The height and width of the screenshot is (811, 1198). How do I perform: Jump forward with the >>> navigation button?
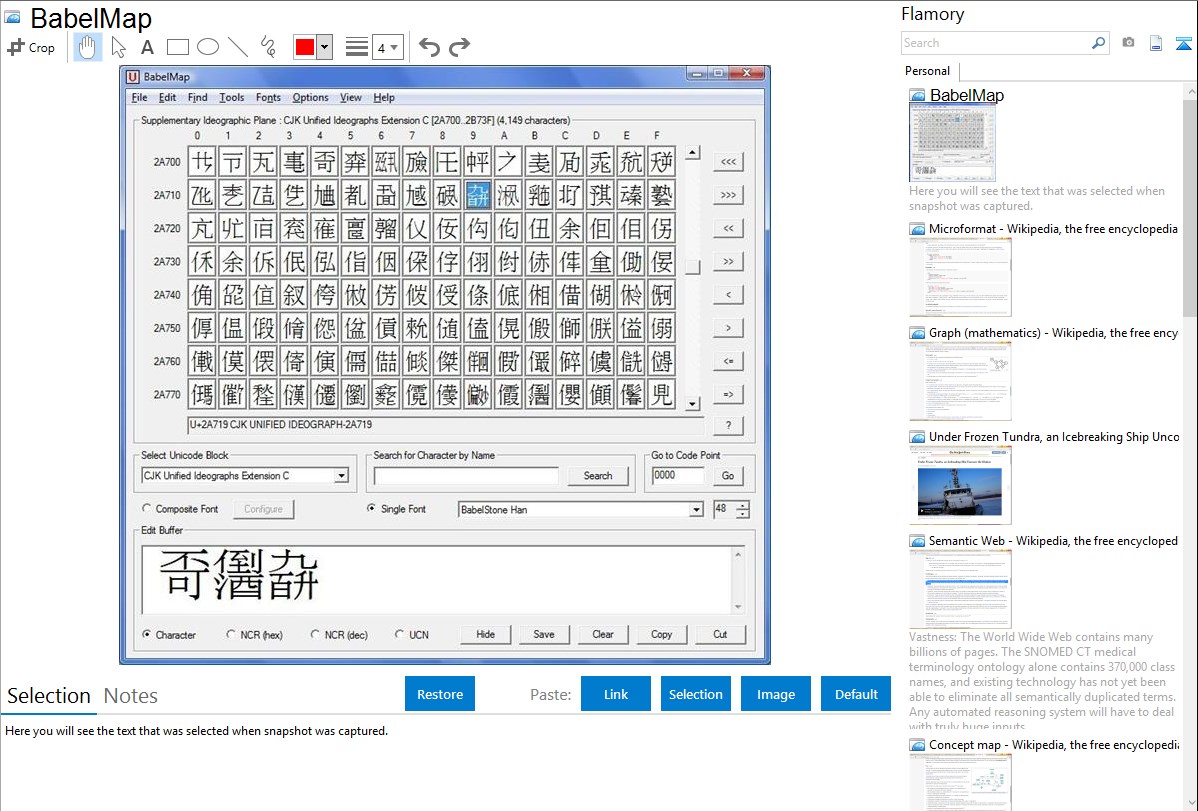click(x=728, y=195)
